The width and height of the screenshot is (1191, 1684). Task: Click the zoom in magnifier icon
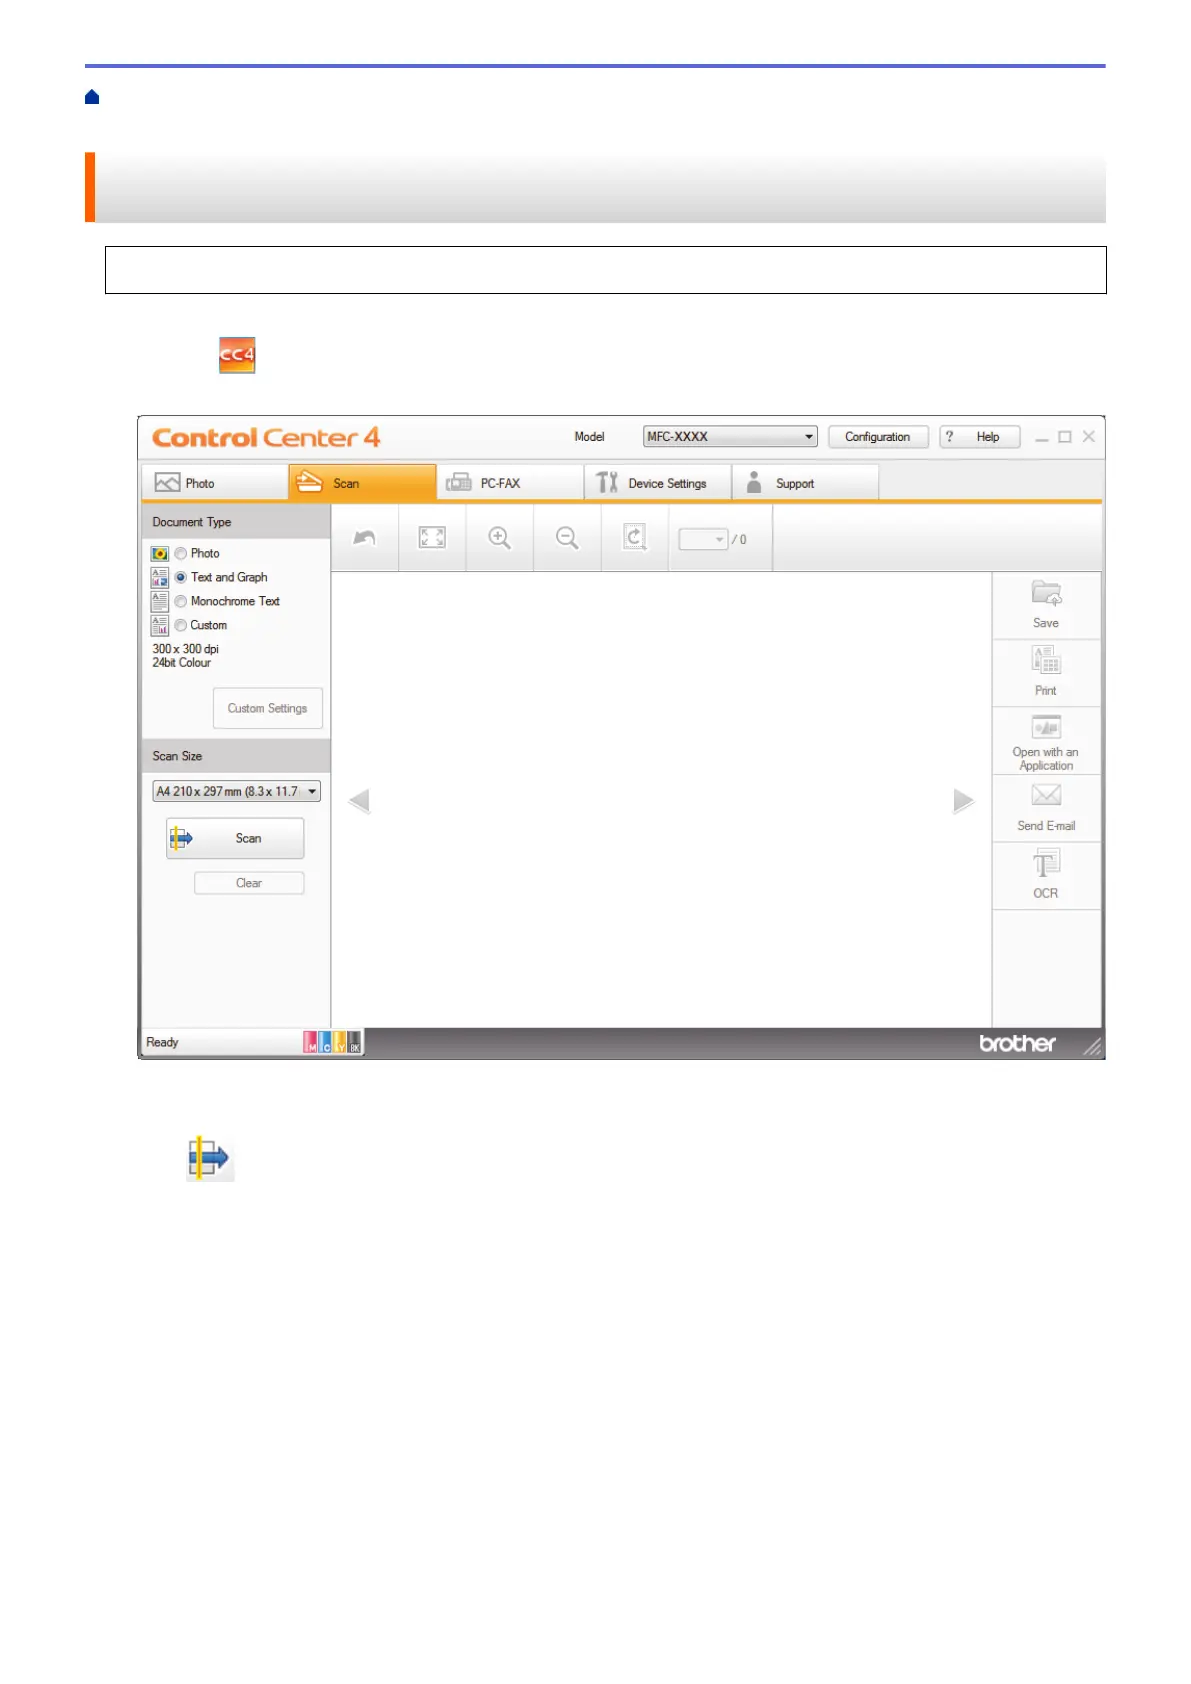click(x=499, y=538)
